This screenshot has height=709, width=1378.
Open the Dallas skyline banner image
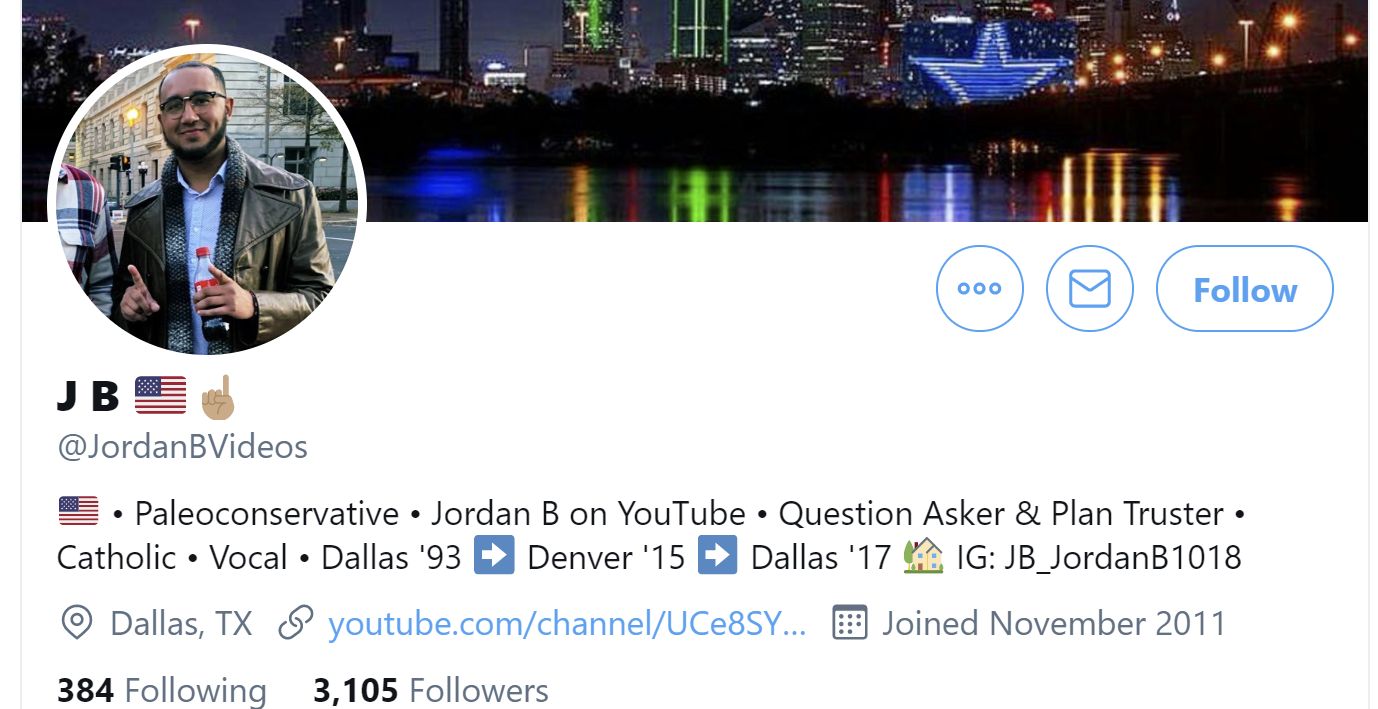coord(694,110)
